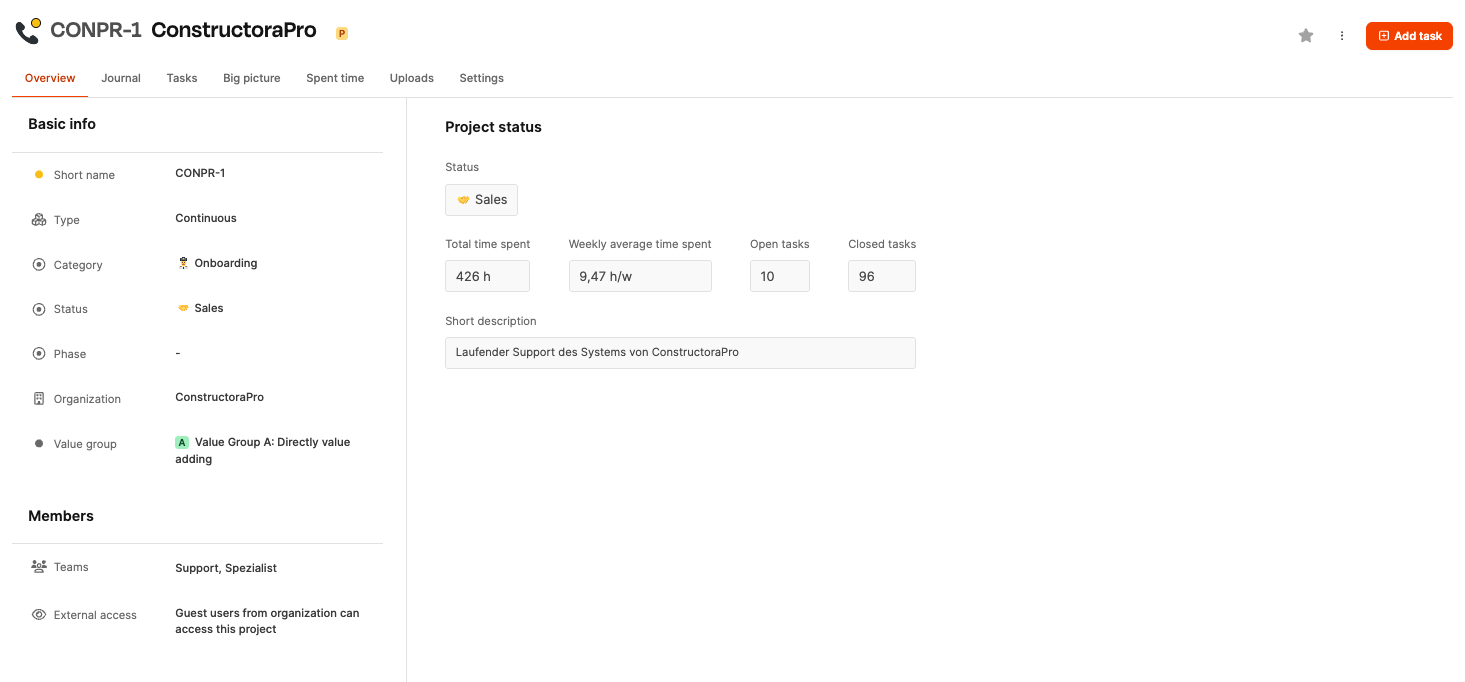Click the External access eye icon

(39, 615)
